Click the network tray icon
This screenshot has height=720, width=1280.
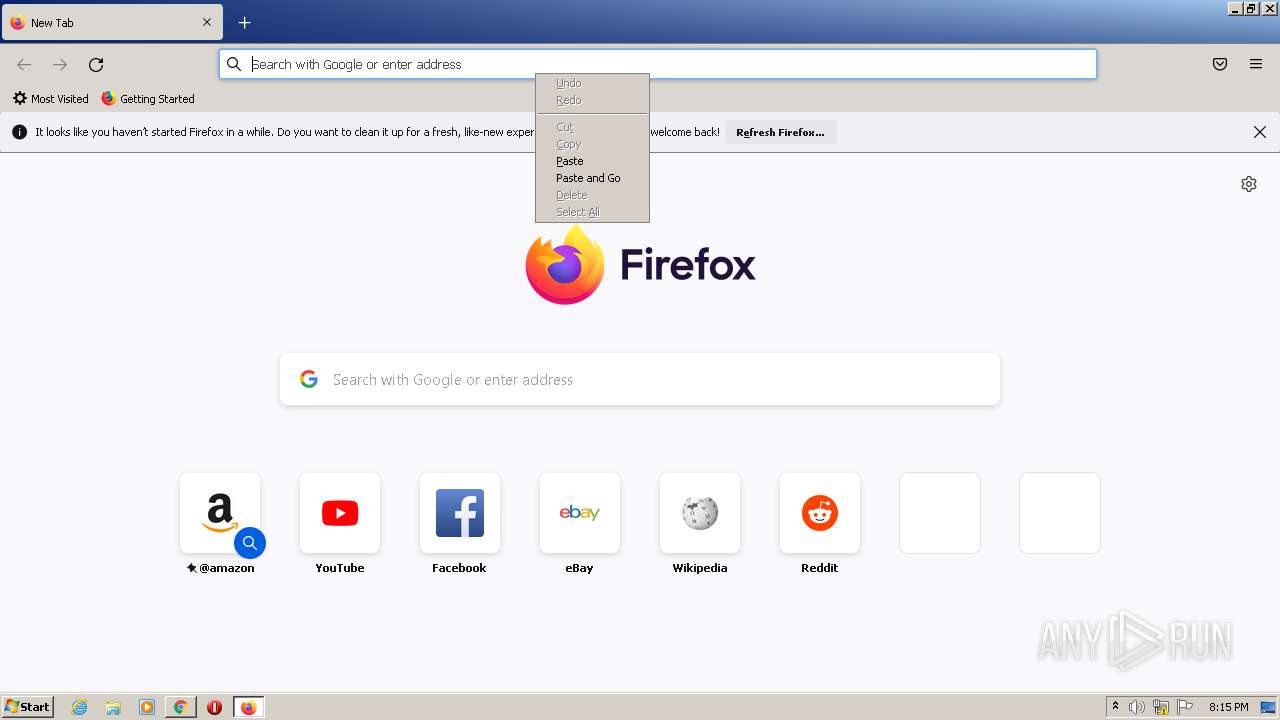(x=1161, y=707)
